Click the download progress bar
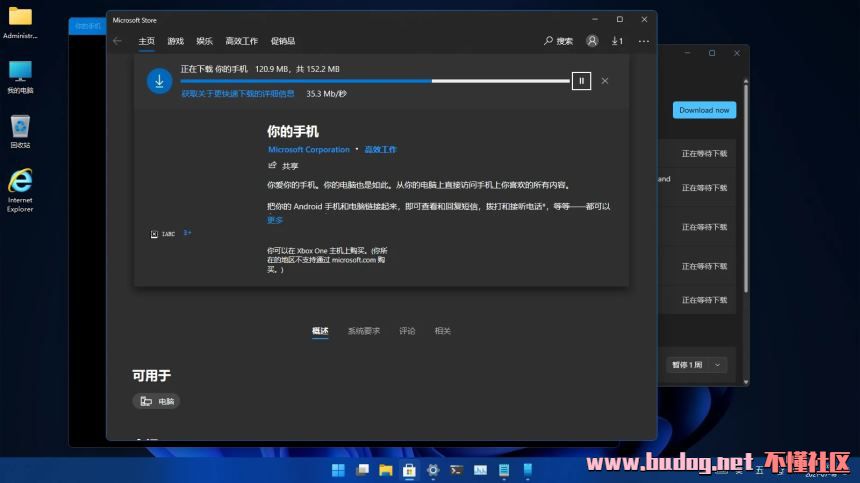 375,81
